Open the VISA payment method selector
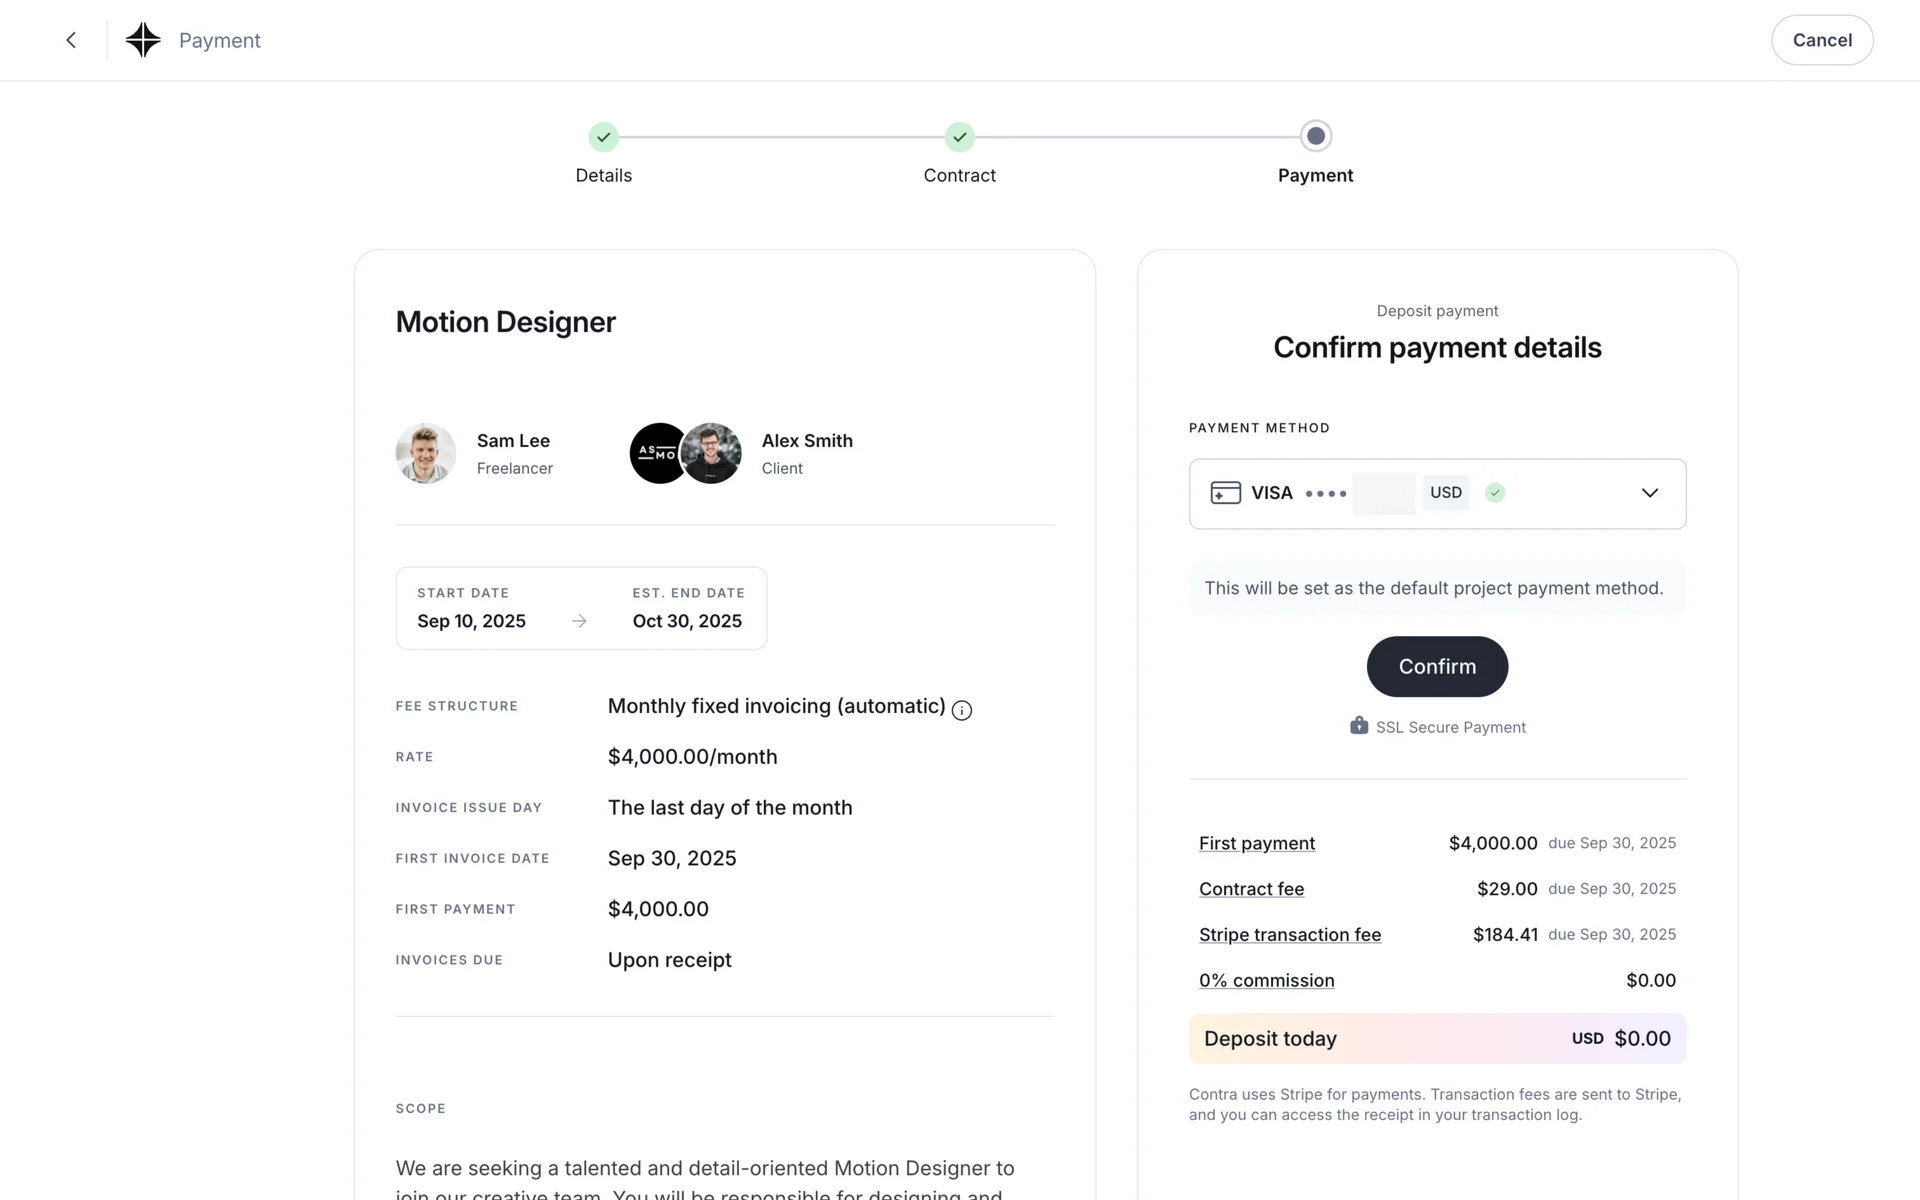The height and width of the screenshot is (1200, 1920). coord(1400,493)
